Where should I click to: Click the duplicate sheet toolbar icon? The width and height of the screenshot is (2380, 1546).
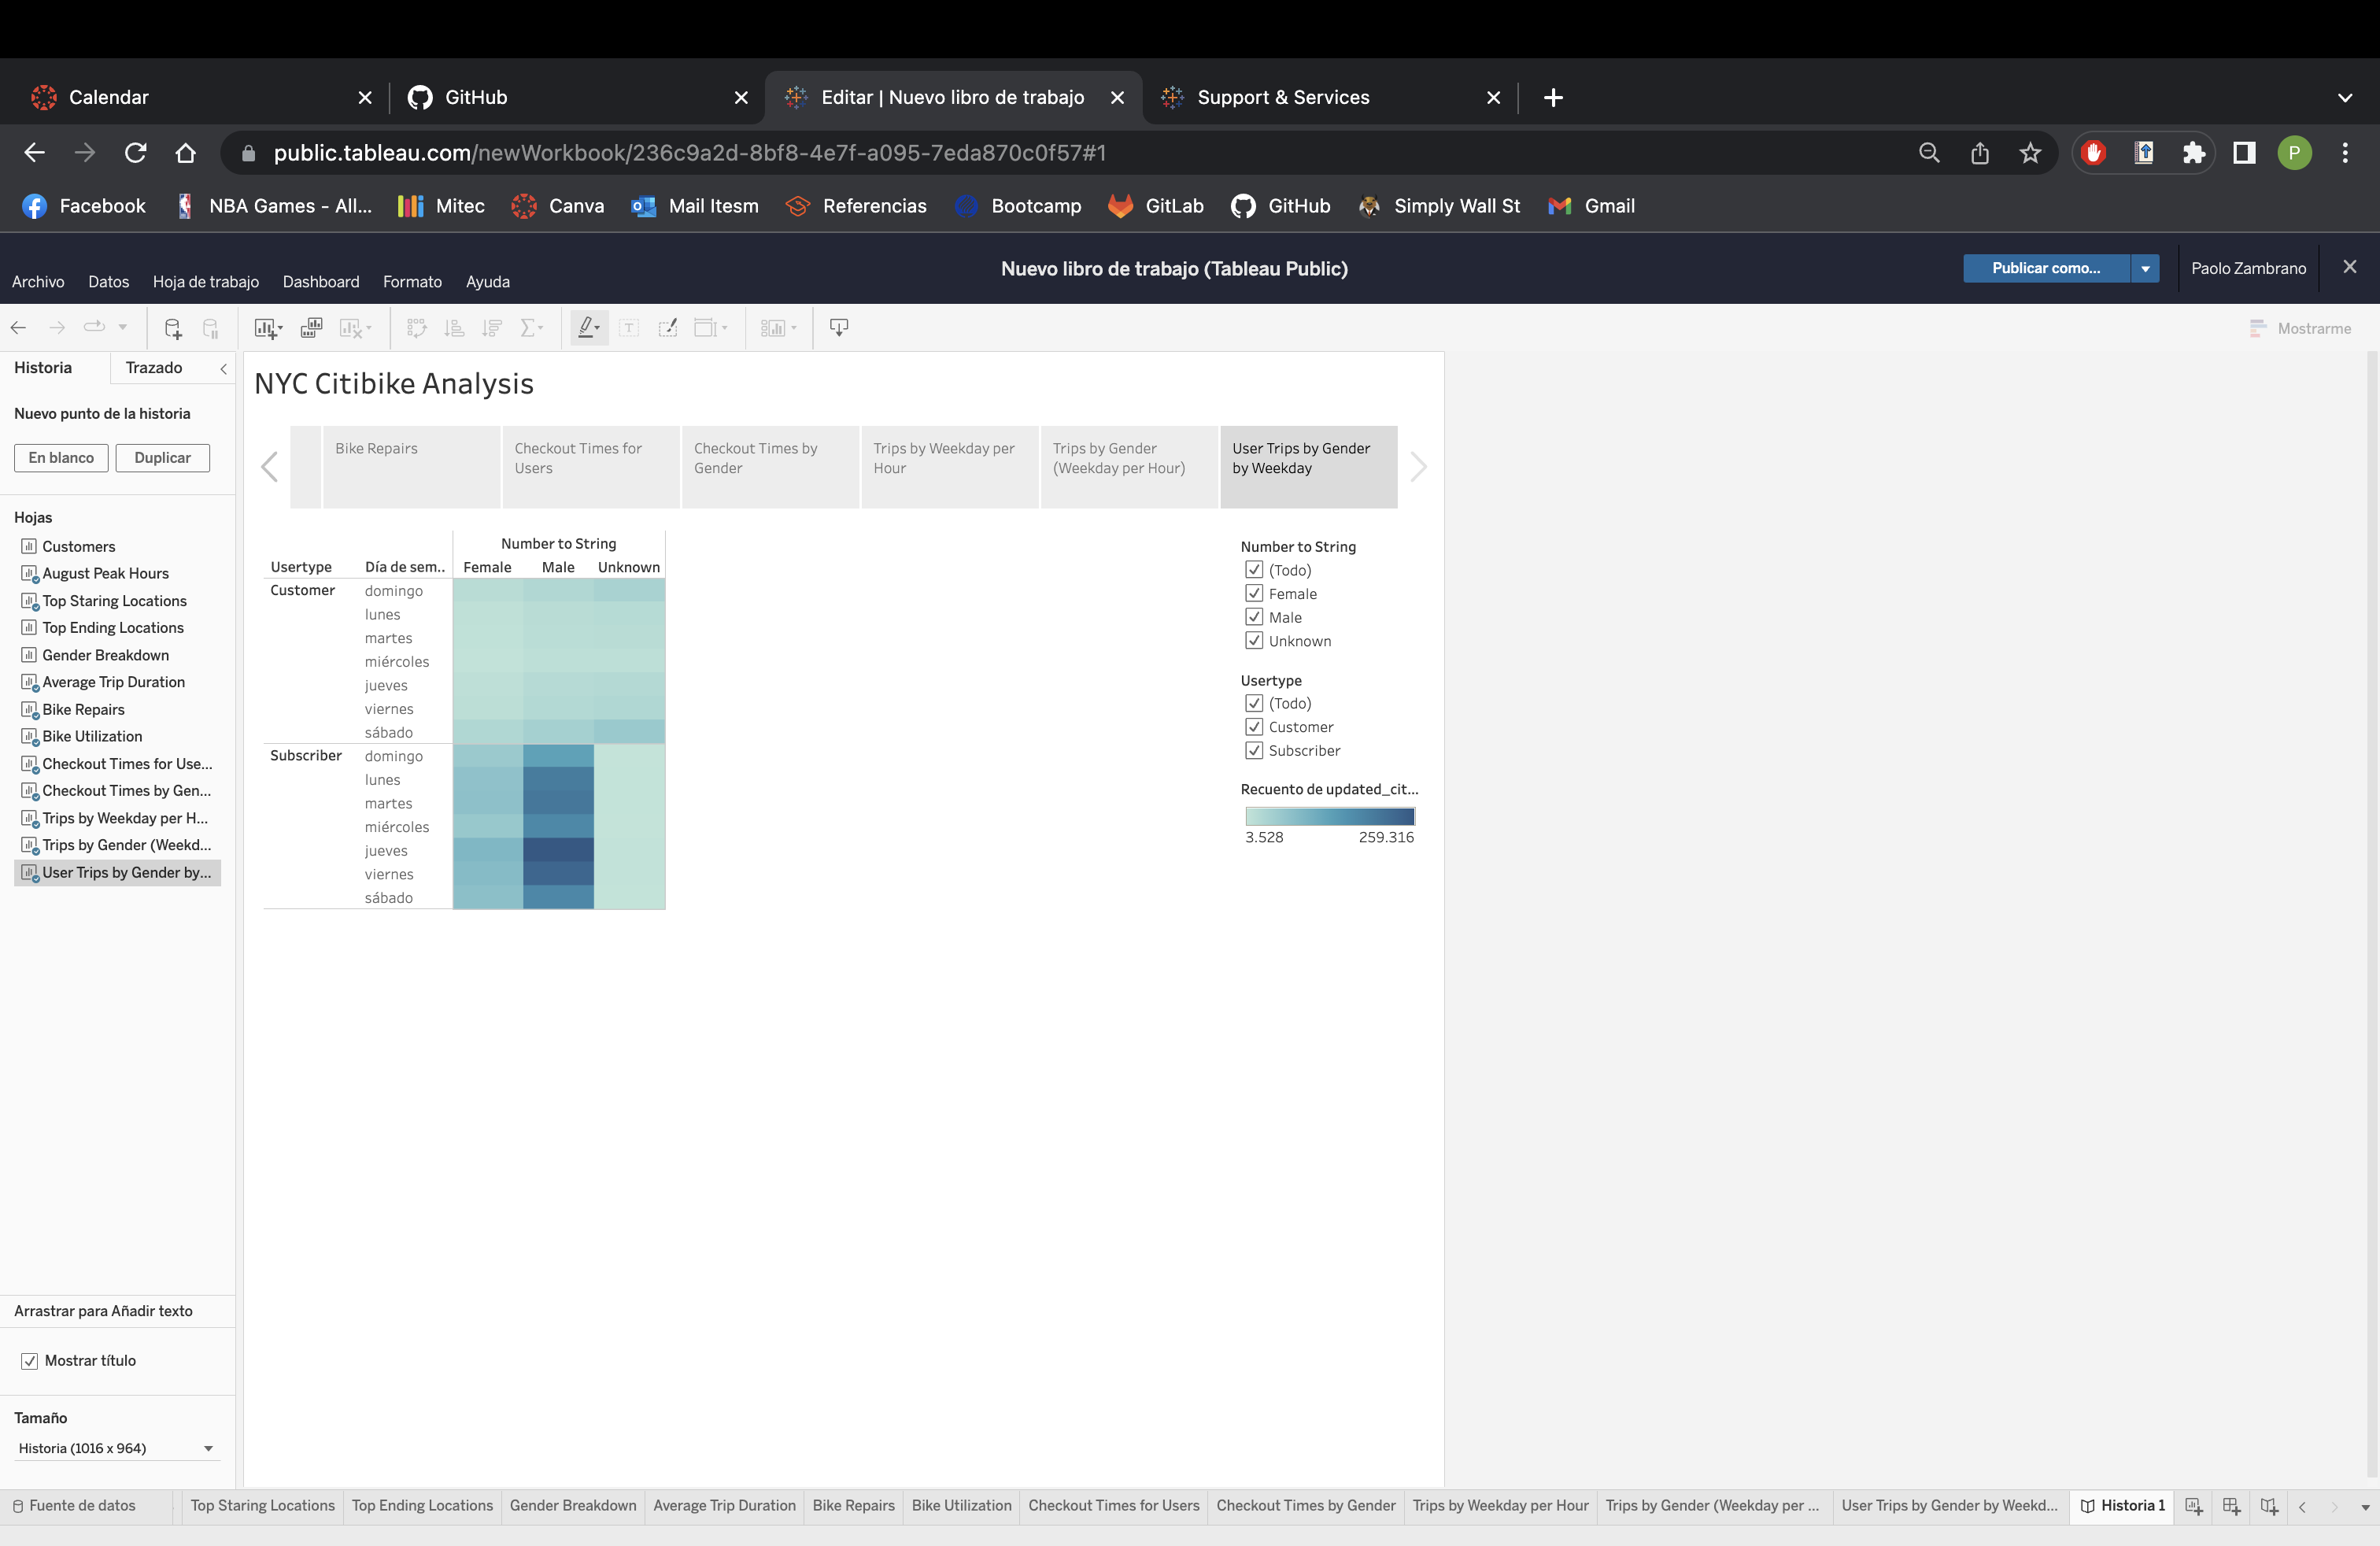click(x=311, y=328)
